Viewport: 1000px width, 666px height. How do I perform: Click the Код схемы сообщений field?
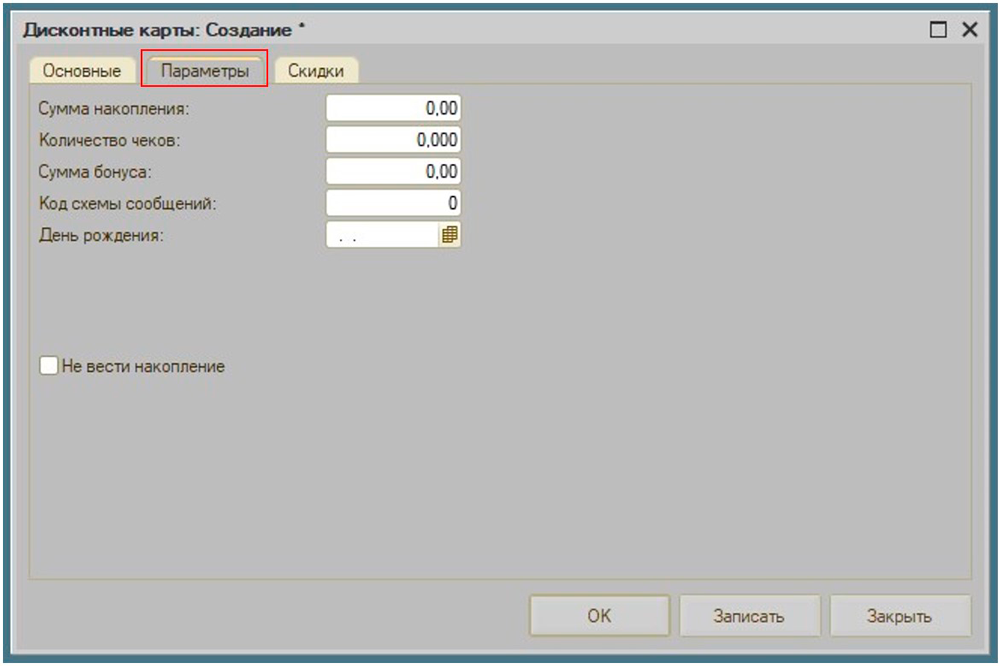tap(393, 204)
